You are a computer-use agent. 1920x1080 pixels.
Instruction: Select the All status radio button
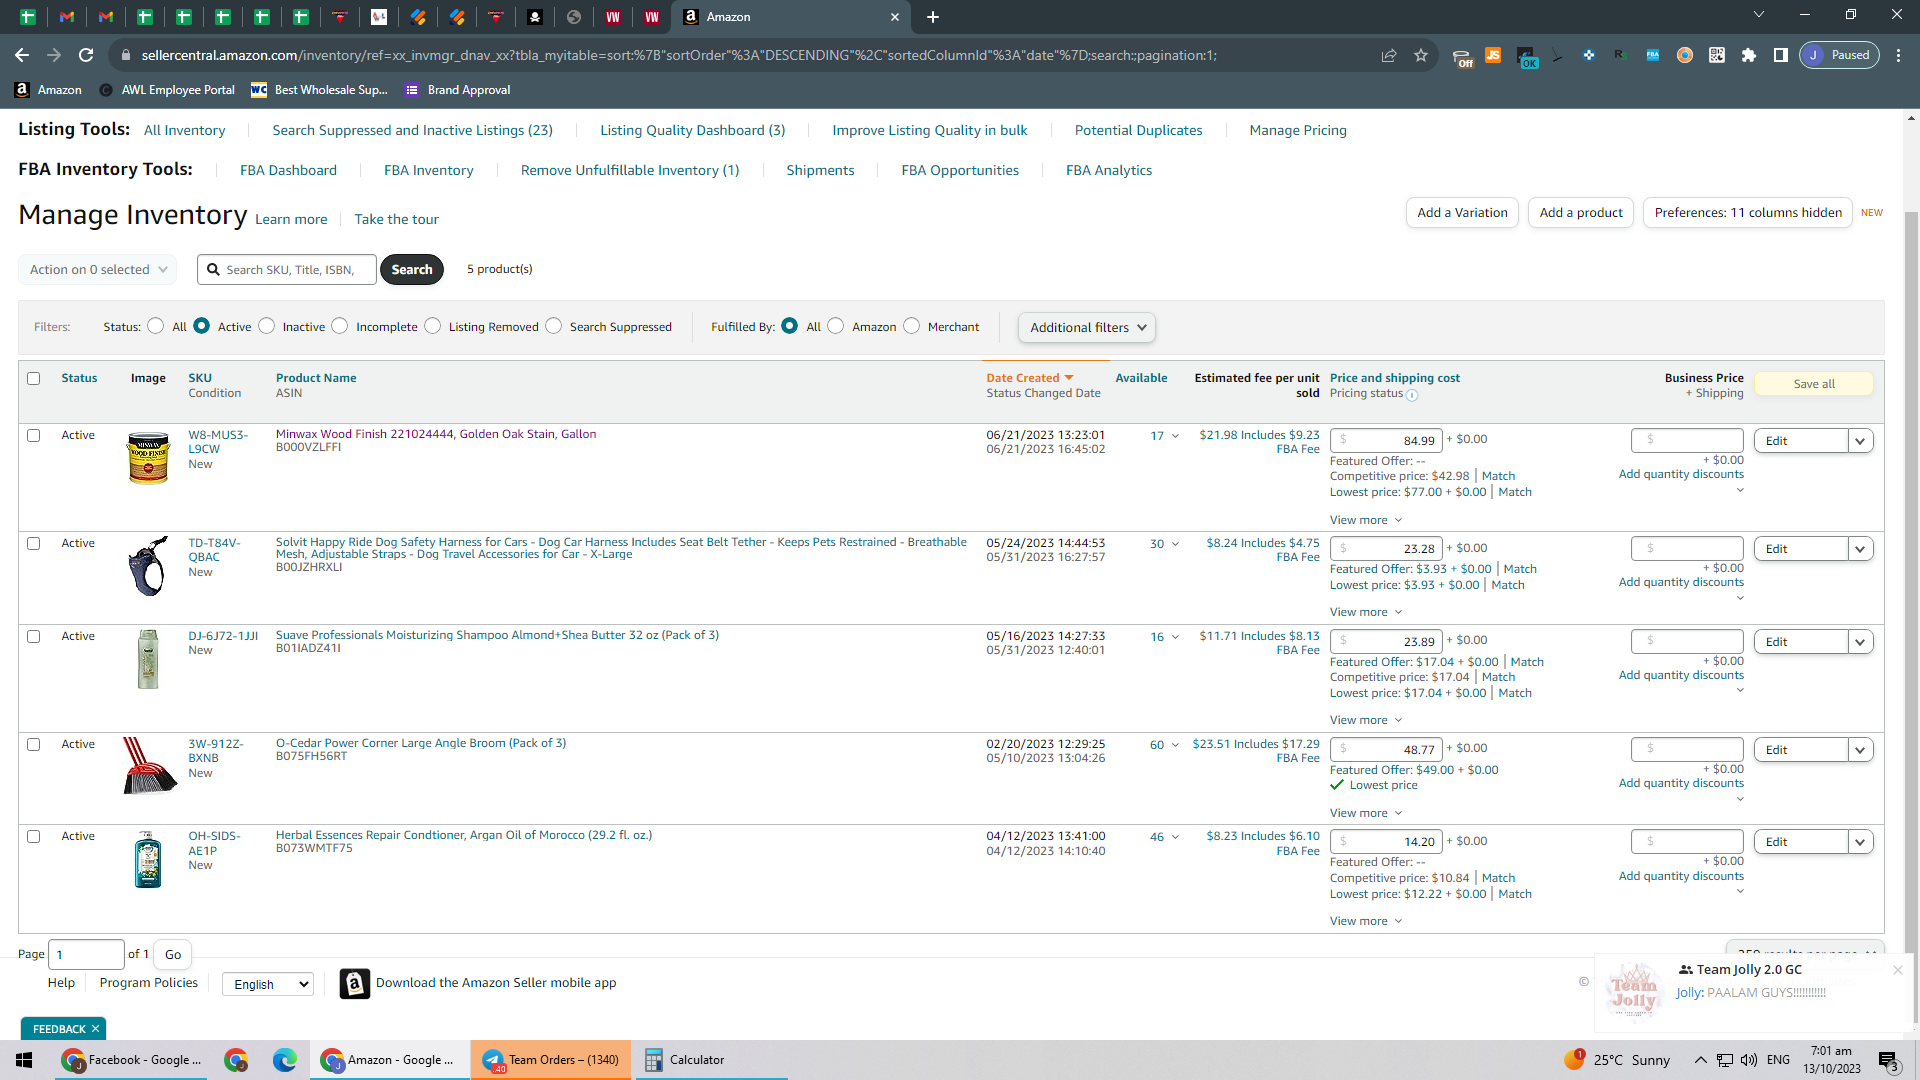click(x=156, y=326)
